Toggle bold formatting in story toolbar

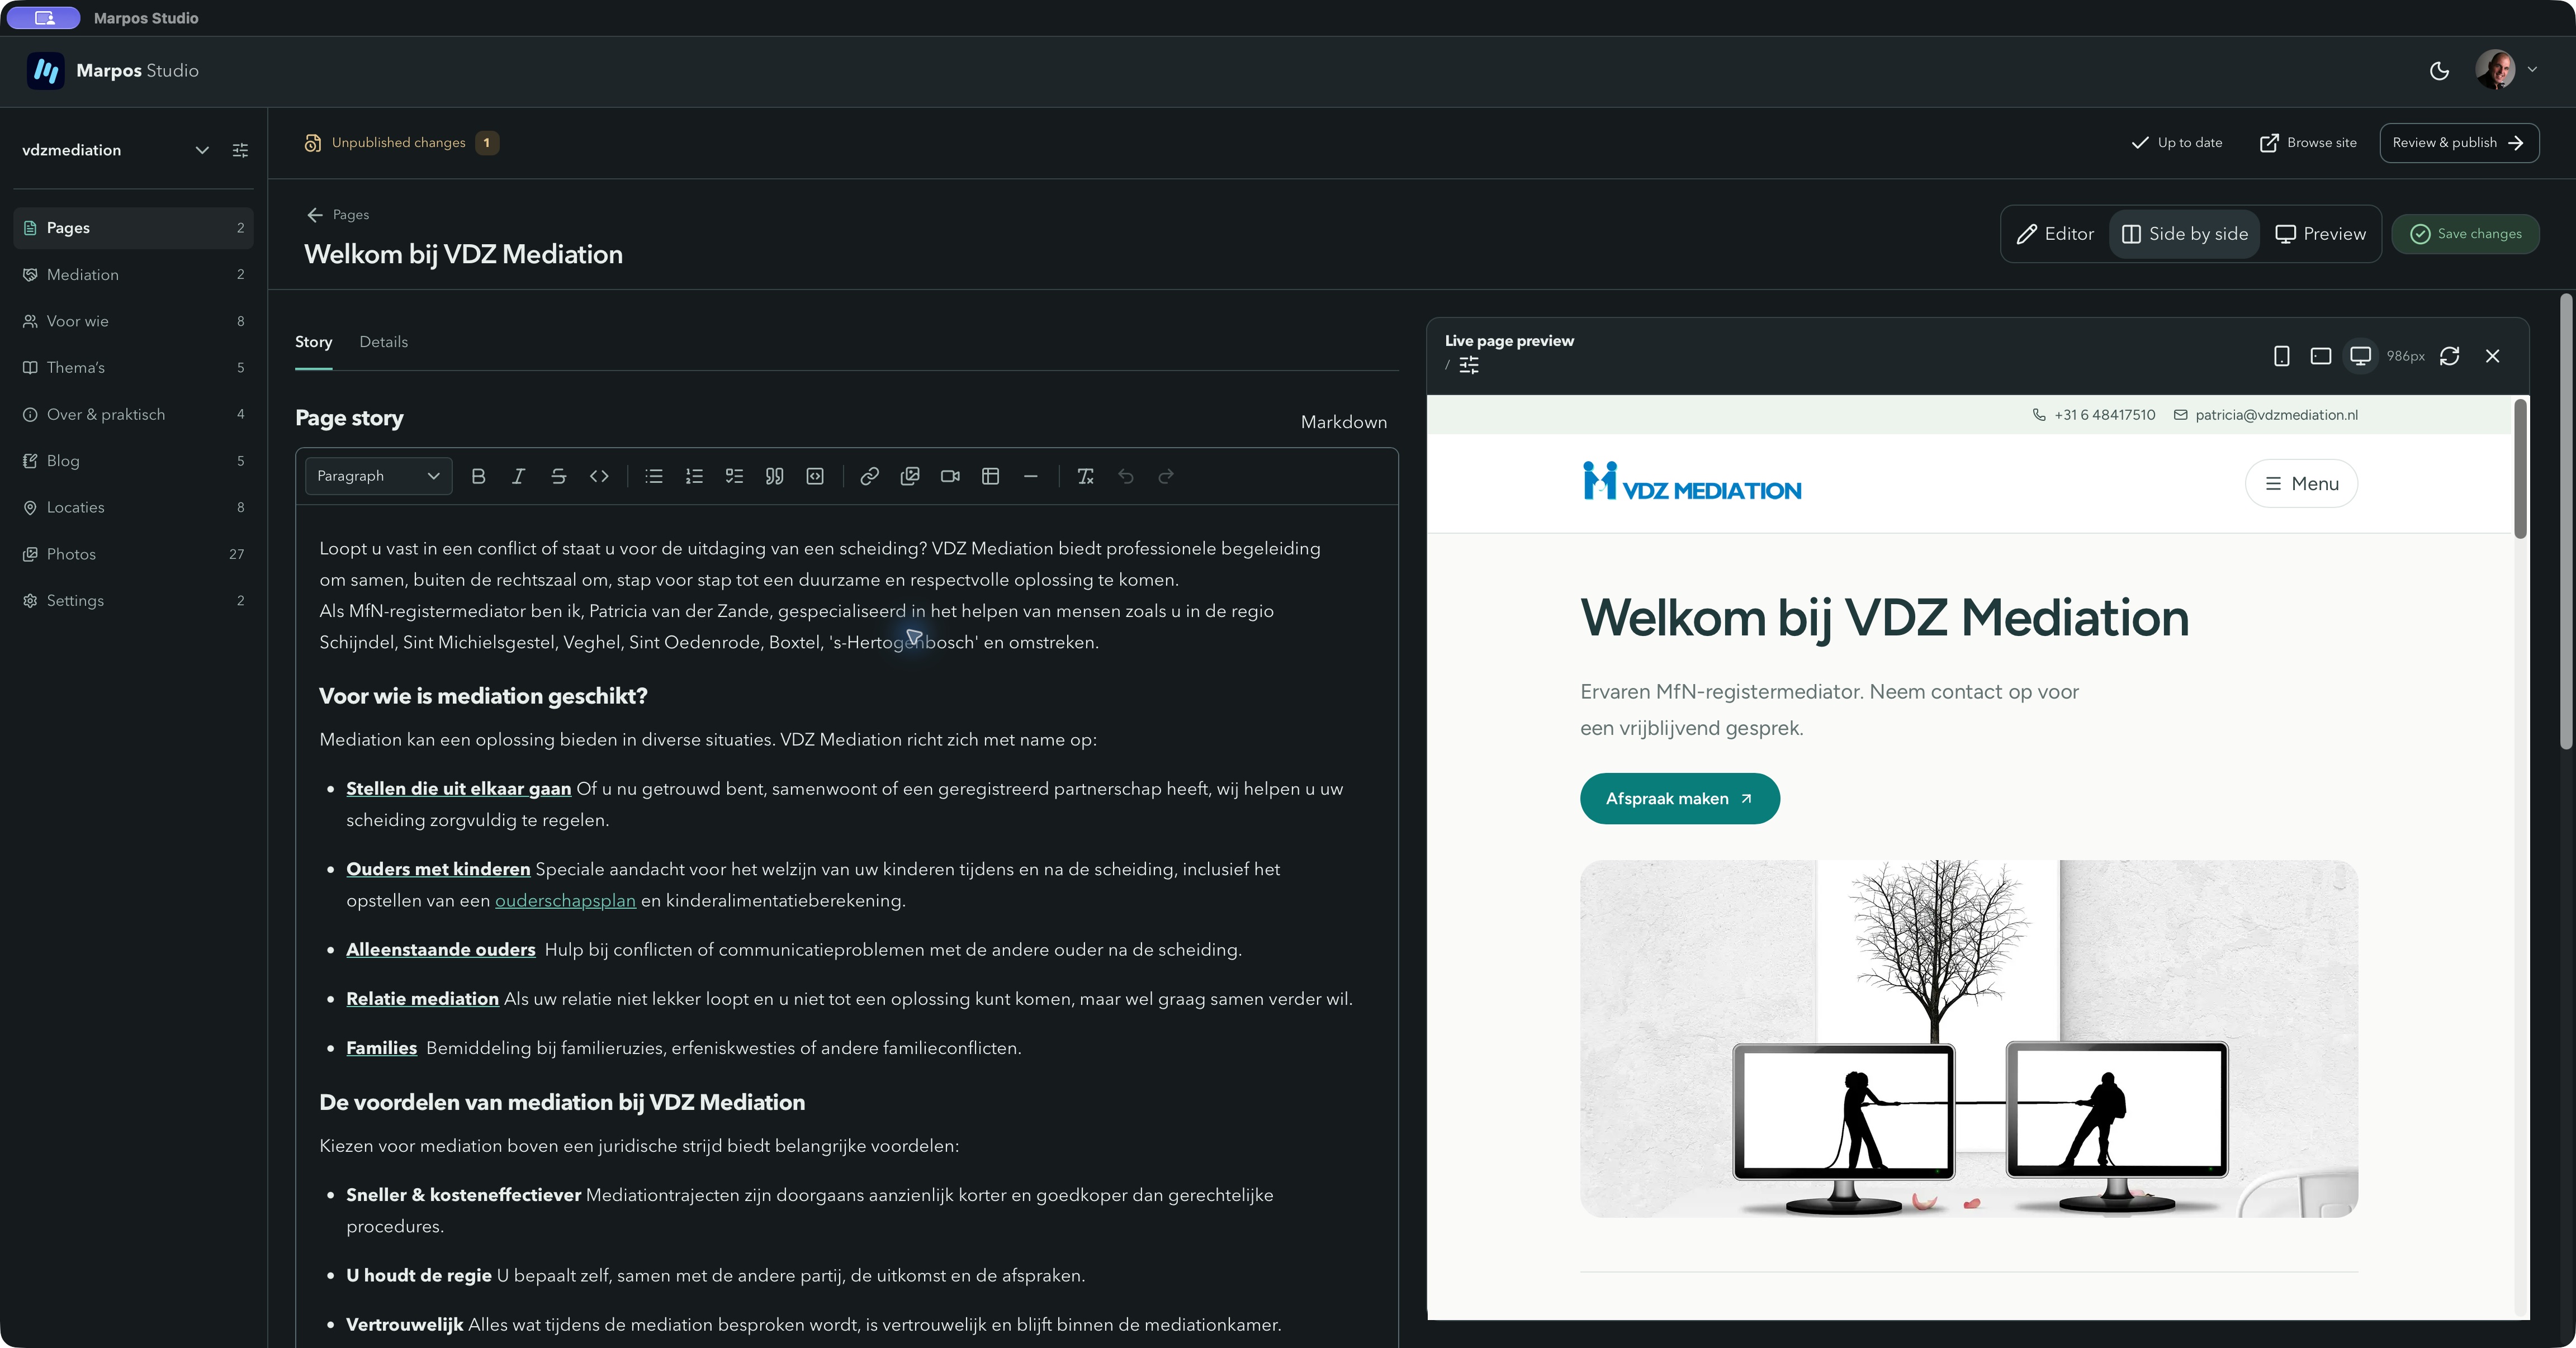478,476
